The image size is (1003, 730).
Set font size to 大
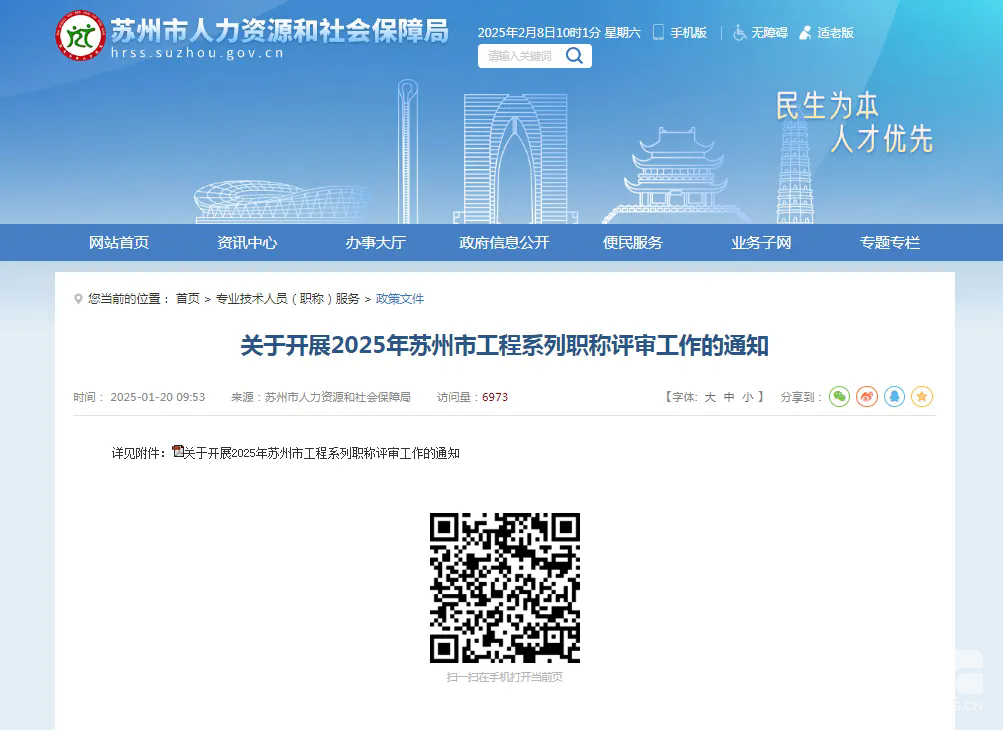coord(709,397)
